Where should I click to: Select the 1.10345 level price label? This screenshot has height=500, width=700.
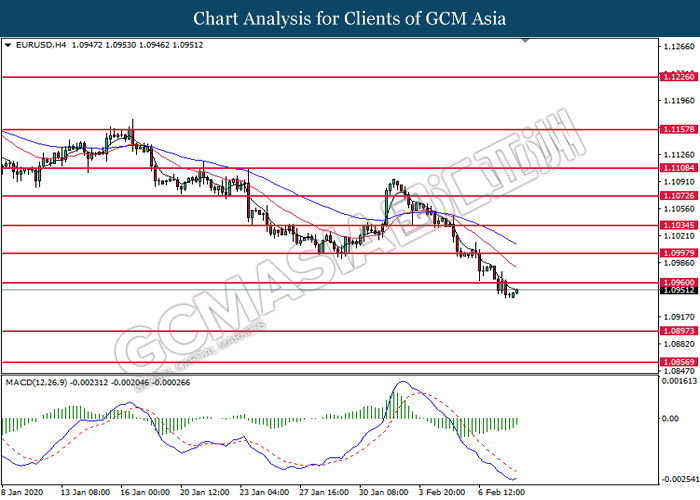pos(678,225)
